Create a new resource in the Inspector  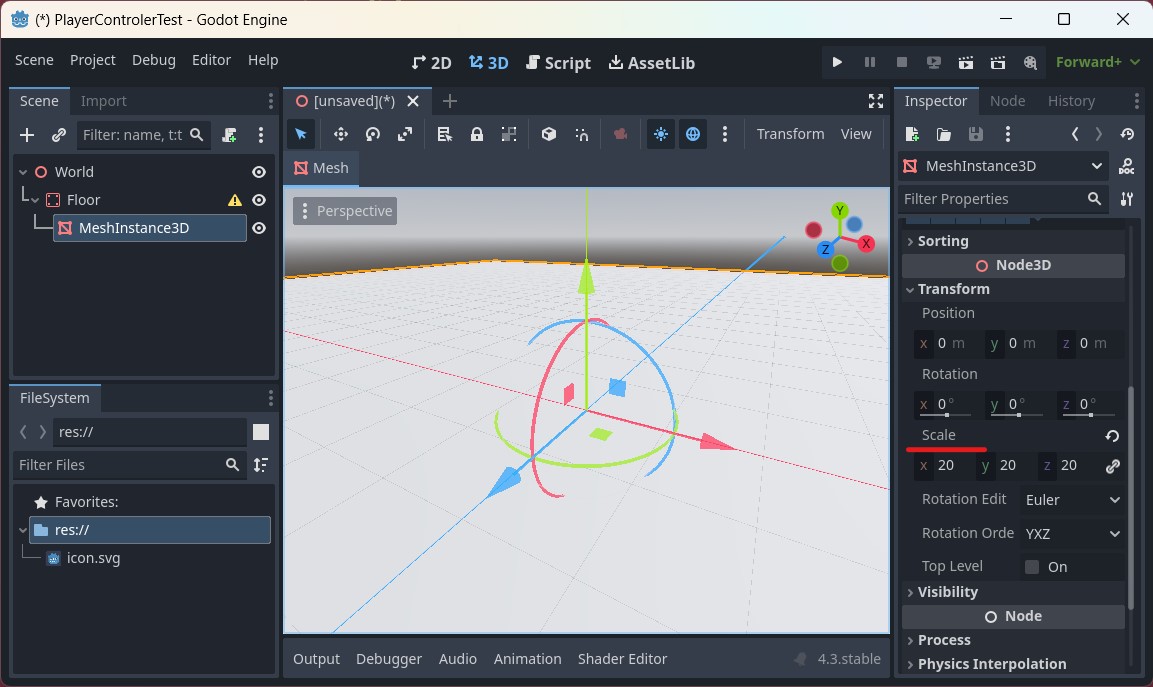point(911,133)
